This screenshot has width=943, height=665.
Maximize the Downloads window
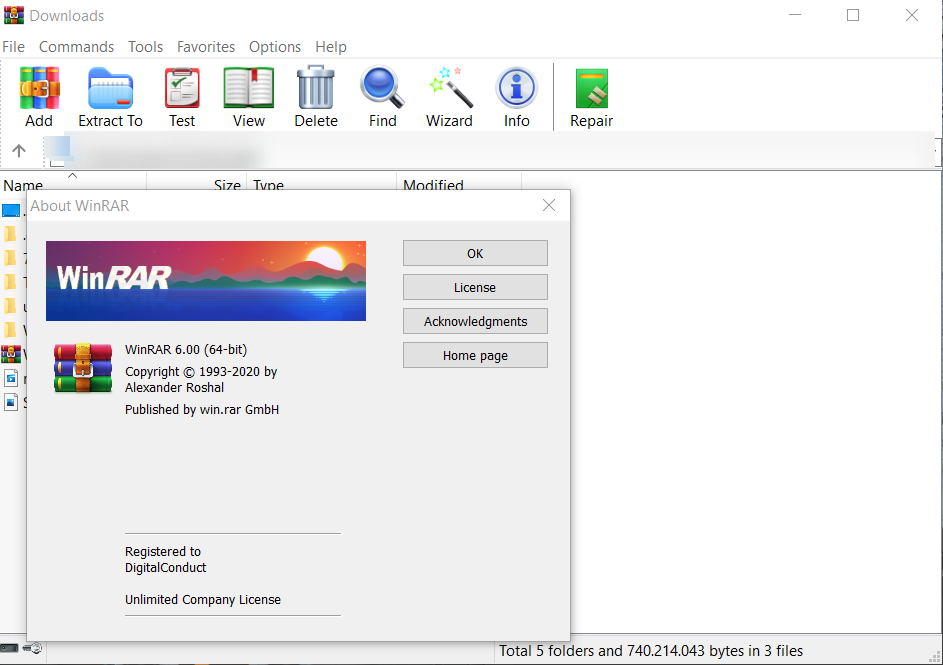853,15
